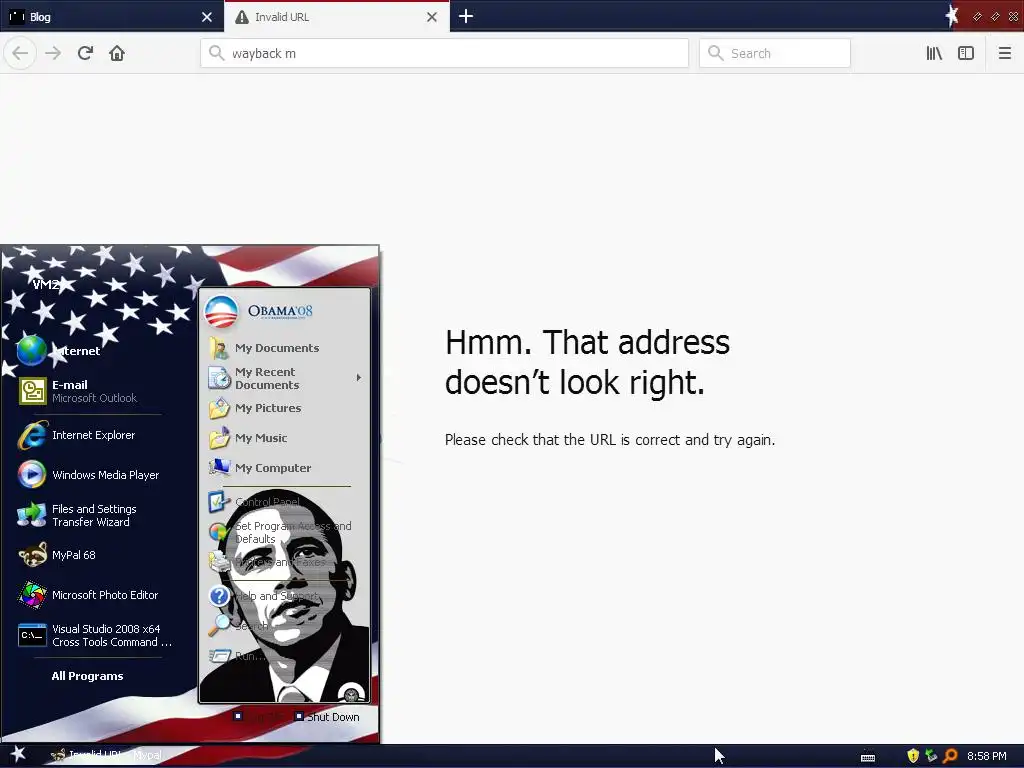Click the 8:58 PM clock
The image size is (1024, 768).
986,756
